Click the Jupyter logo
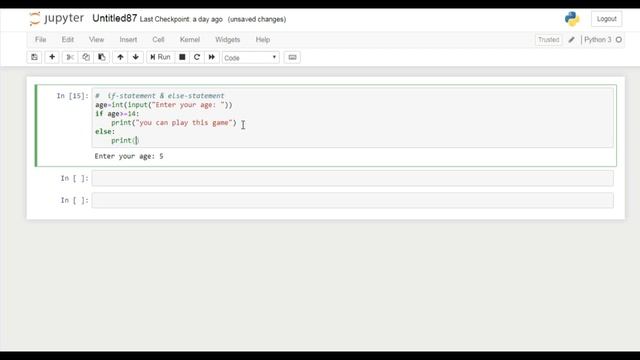640x360 pixels. pyautogui.click(x=56, y=18)
